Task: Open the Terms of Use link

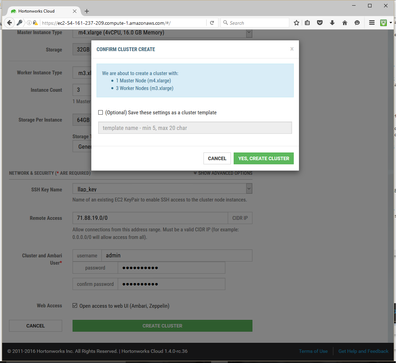Action: click(313, 351)
